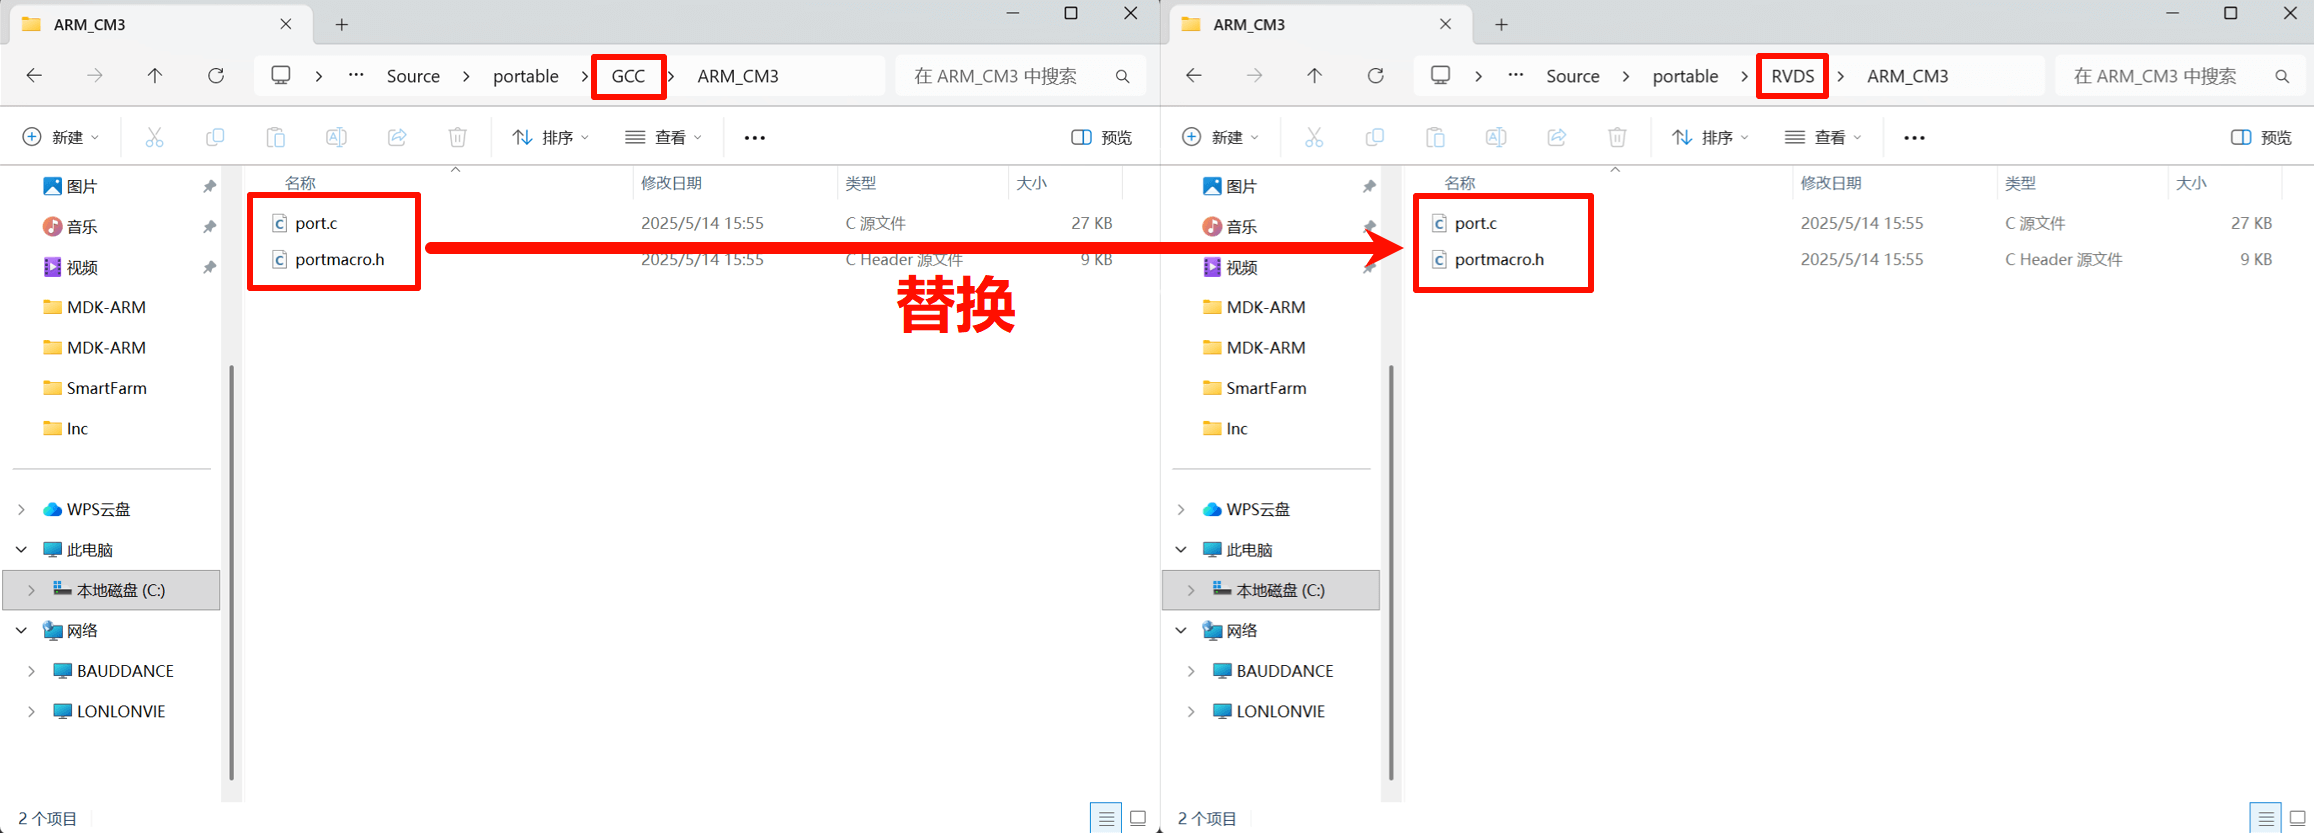This screenshot has height=833, width=2314.
Task: Switch to large icons view in left status bar
Action: pyautogui.click(x=1138, y=818)
